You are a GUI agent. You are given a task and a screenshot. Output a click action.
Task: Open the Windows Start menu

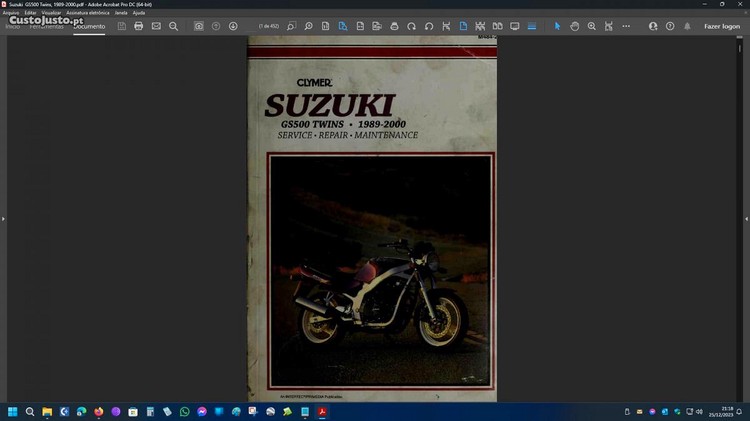click(x=13, y=411)
